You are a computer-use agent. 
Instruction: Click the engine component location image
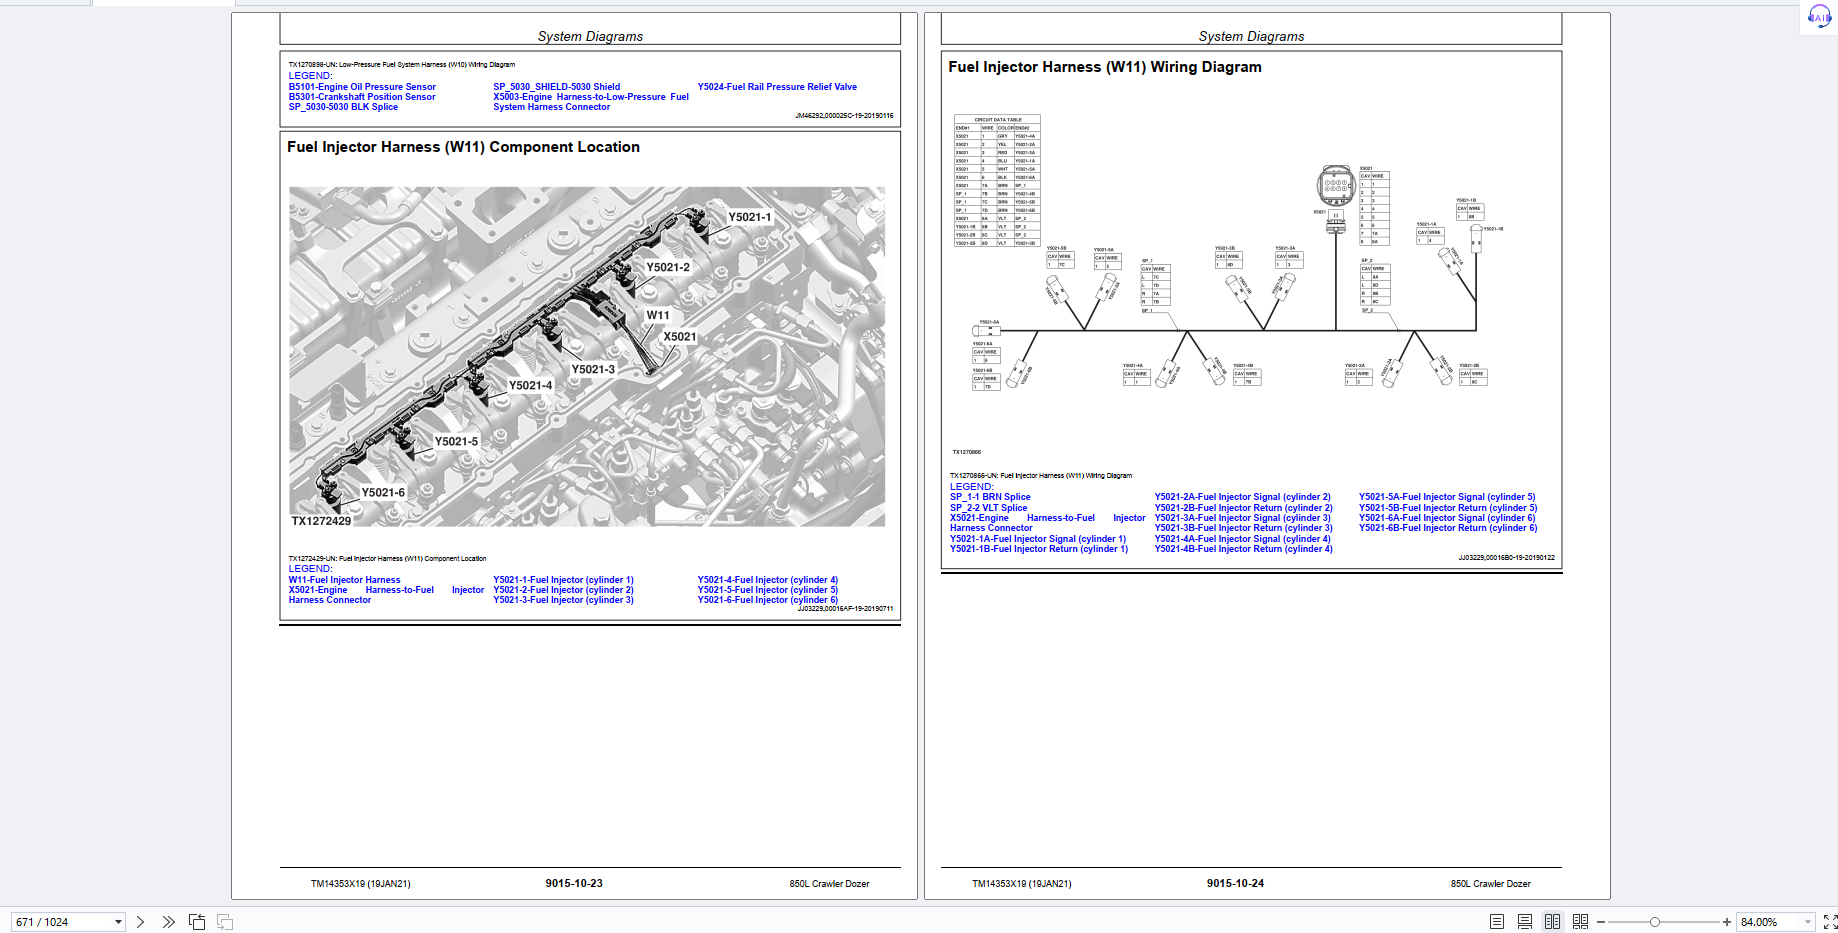tap(587, 356)
